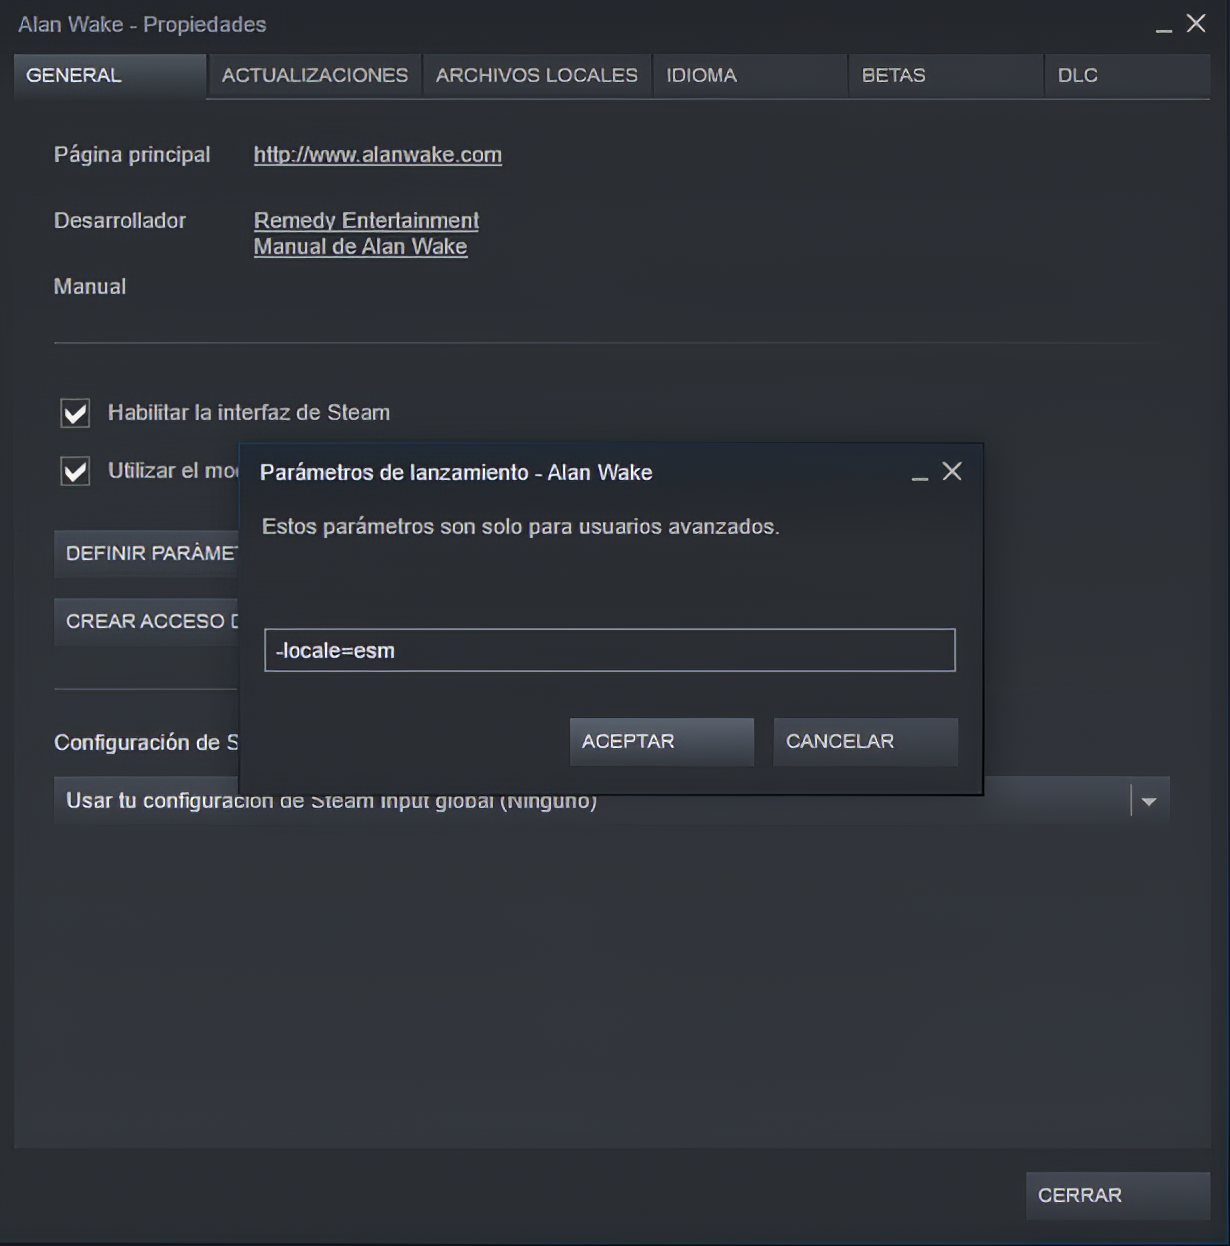Screen dimensions: 1230x1246
Task: Close the Parámetros de lanzamiento dialog
Action: (952, 472)
